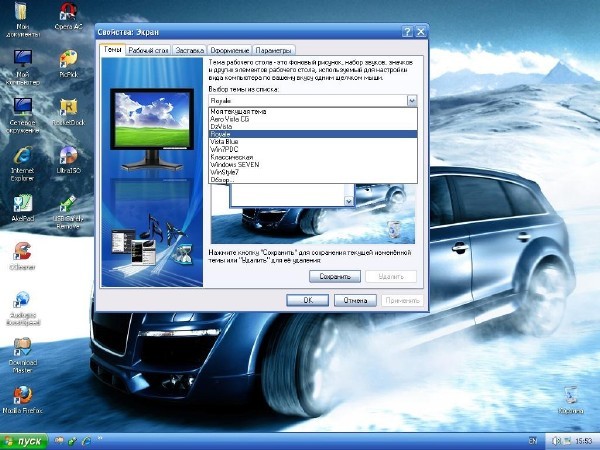
Task: Click the scroll-down arrow in theme preview
Action: (349, 201)
